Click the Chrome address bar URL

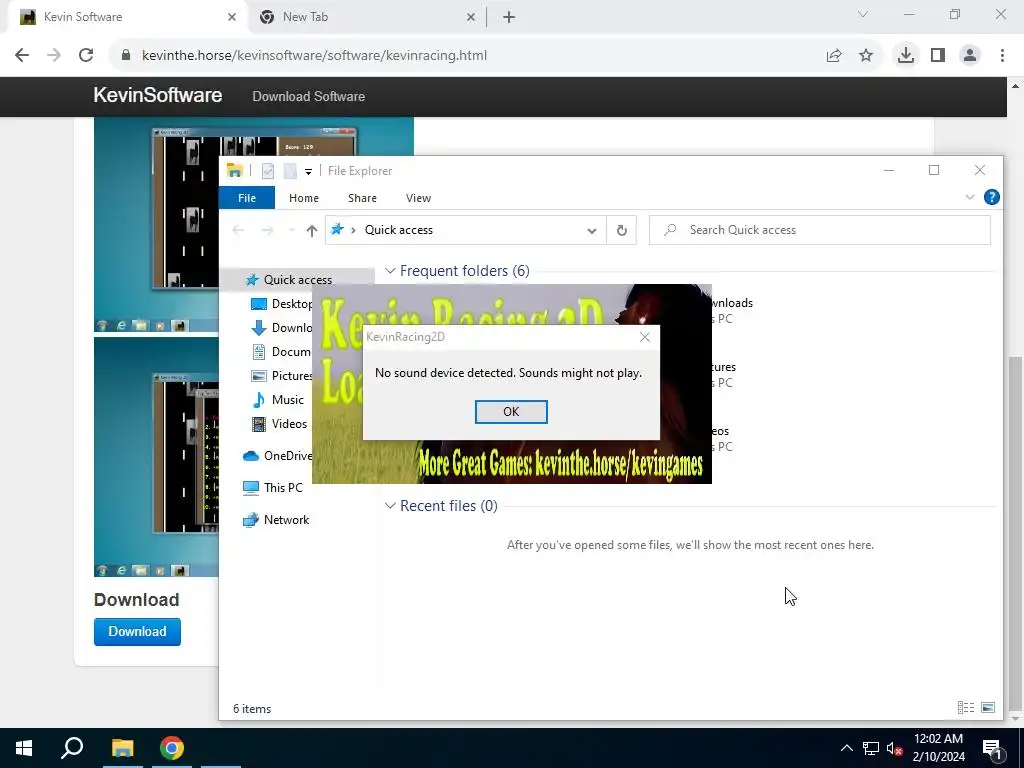click(x=314, y=56)
